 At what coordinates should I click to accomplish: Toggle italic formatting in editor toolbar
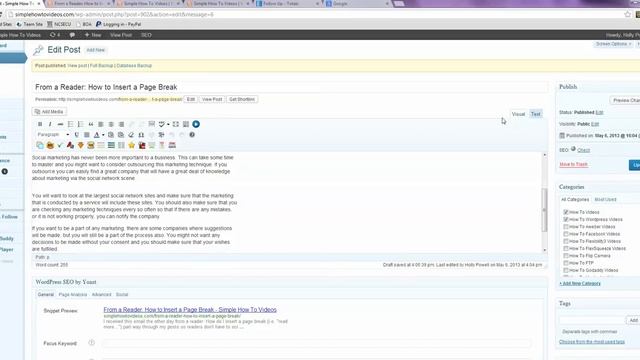tap(50, 124)
